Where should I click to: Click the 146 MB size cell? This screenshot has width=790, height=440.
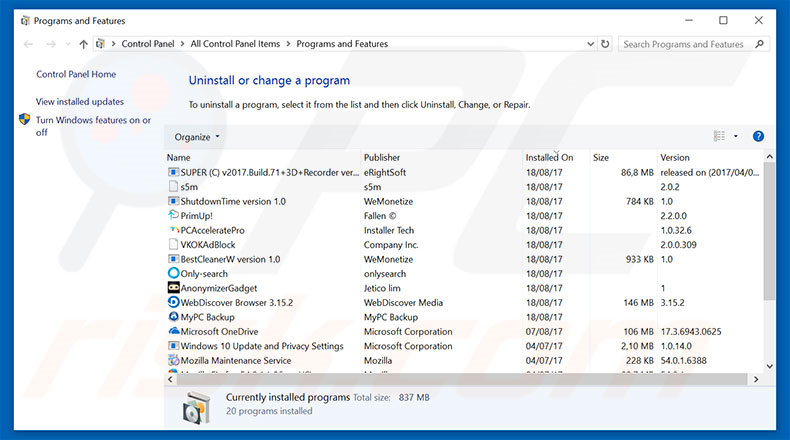(x=638, y=302)
